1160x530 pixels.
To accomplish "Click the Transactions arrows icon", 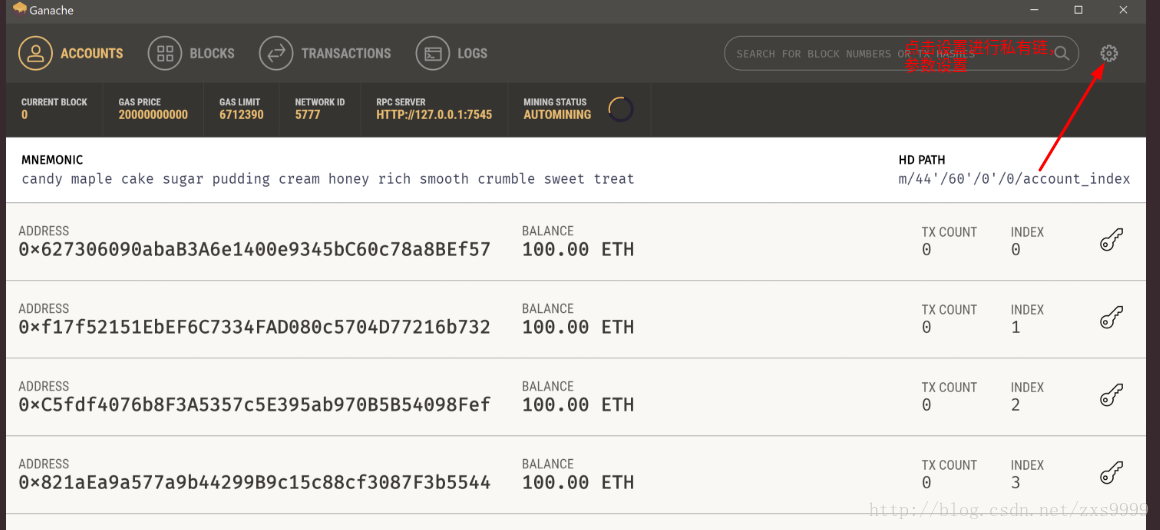I will tap(276, 53).
